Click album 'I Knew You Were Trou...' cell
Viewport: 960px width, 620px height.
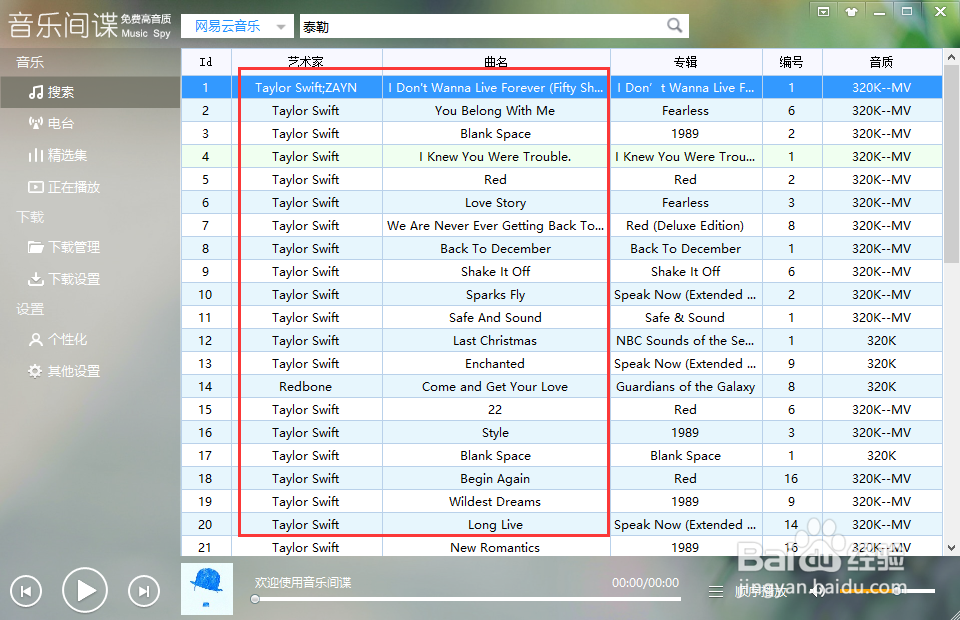click(686, 157)
